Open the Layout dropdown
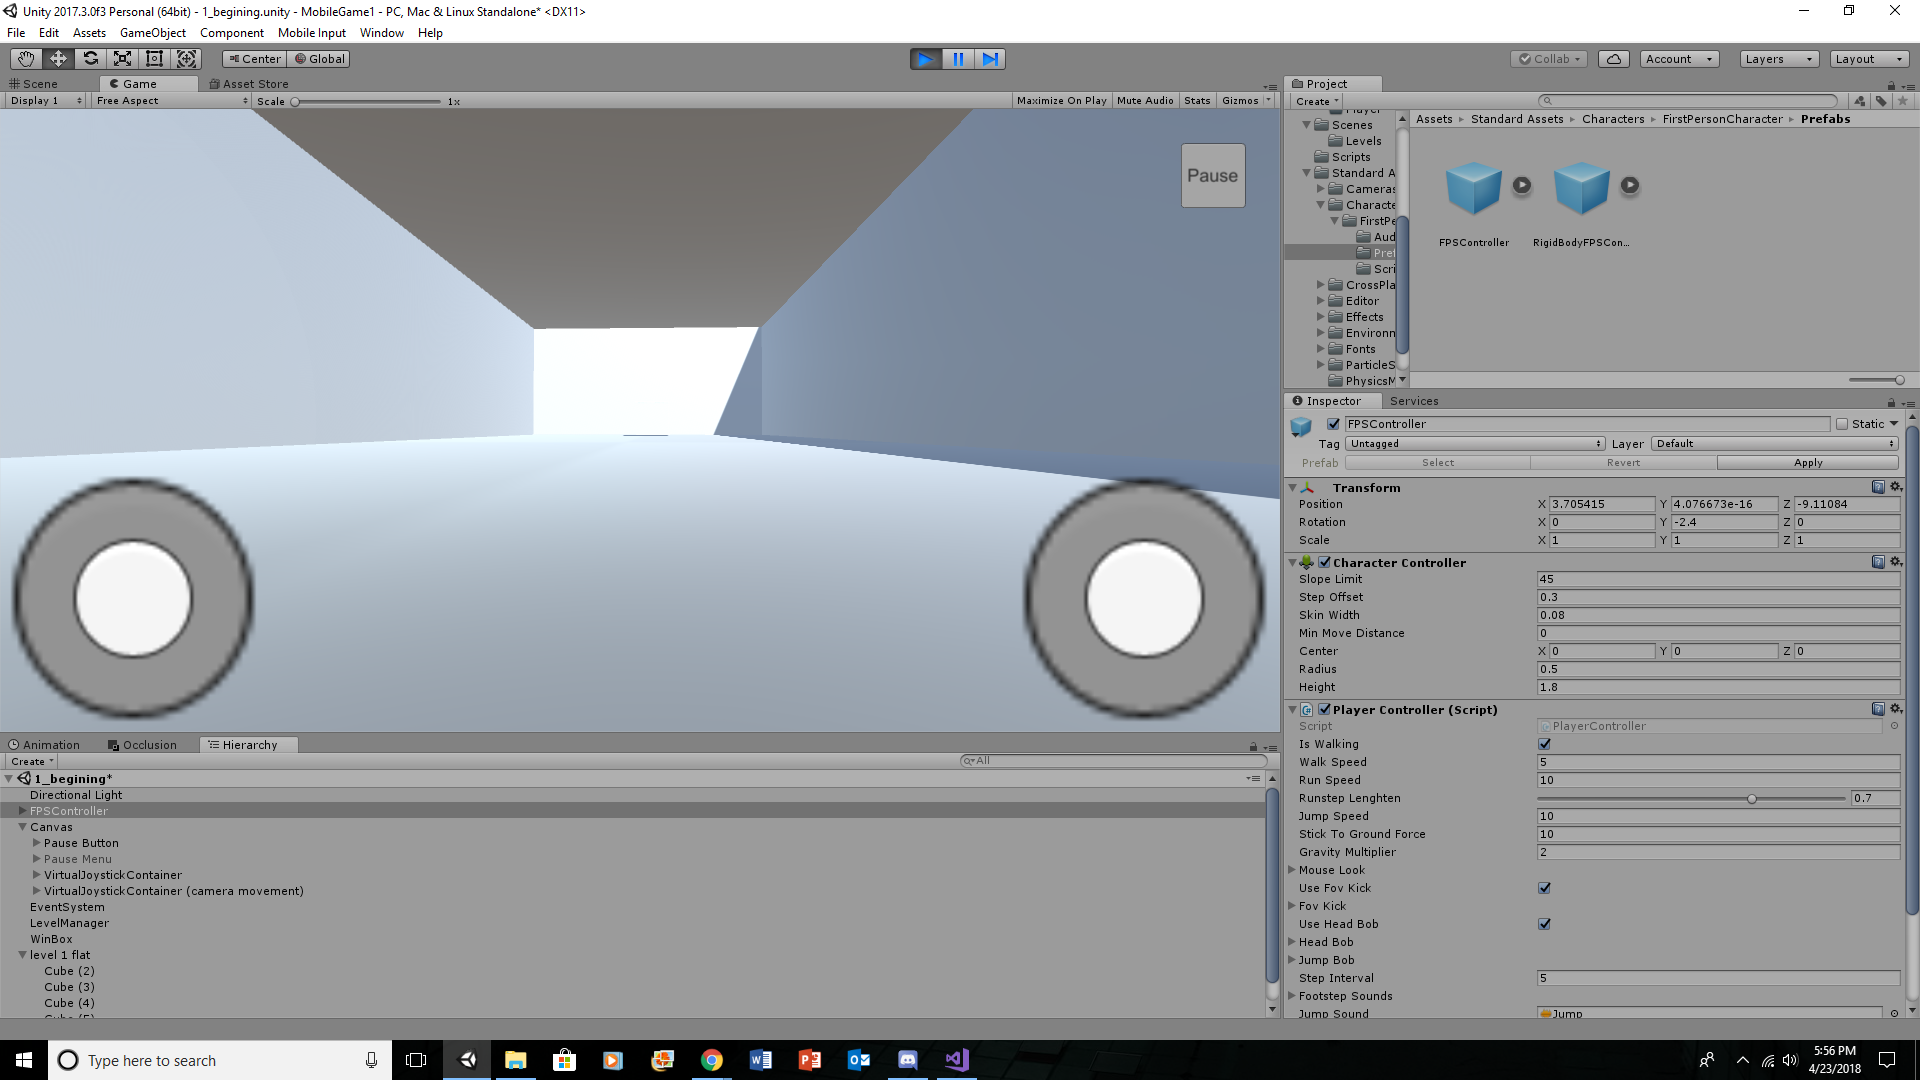Screen dimensions: 1920x1080 coord(1869,59)
